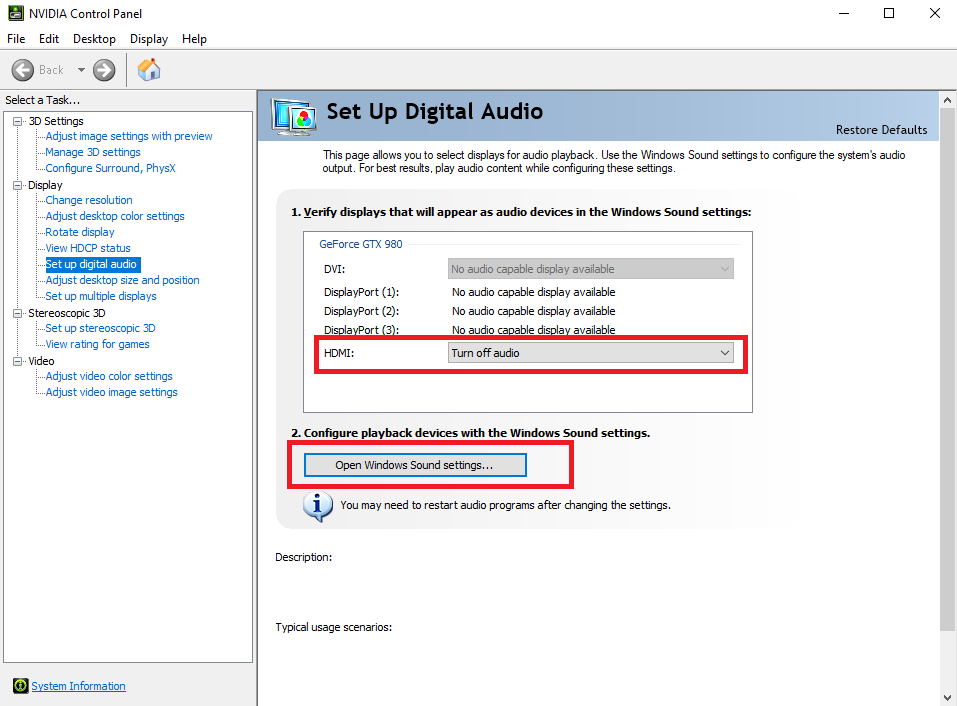Select Manage 3D settings
Viewport: 957px width, 706px height.
click(93, 152)
